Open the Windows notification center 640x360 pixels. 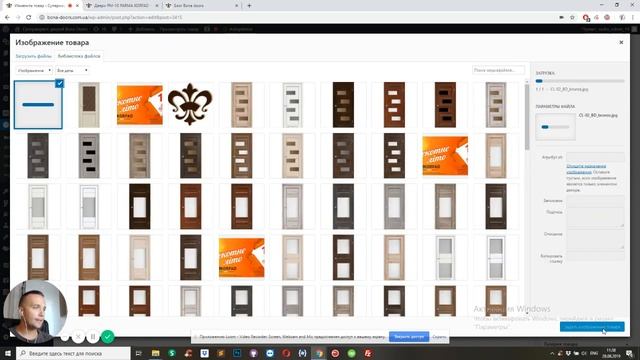pos(629,353)
